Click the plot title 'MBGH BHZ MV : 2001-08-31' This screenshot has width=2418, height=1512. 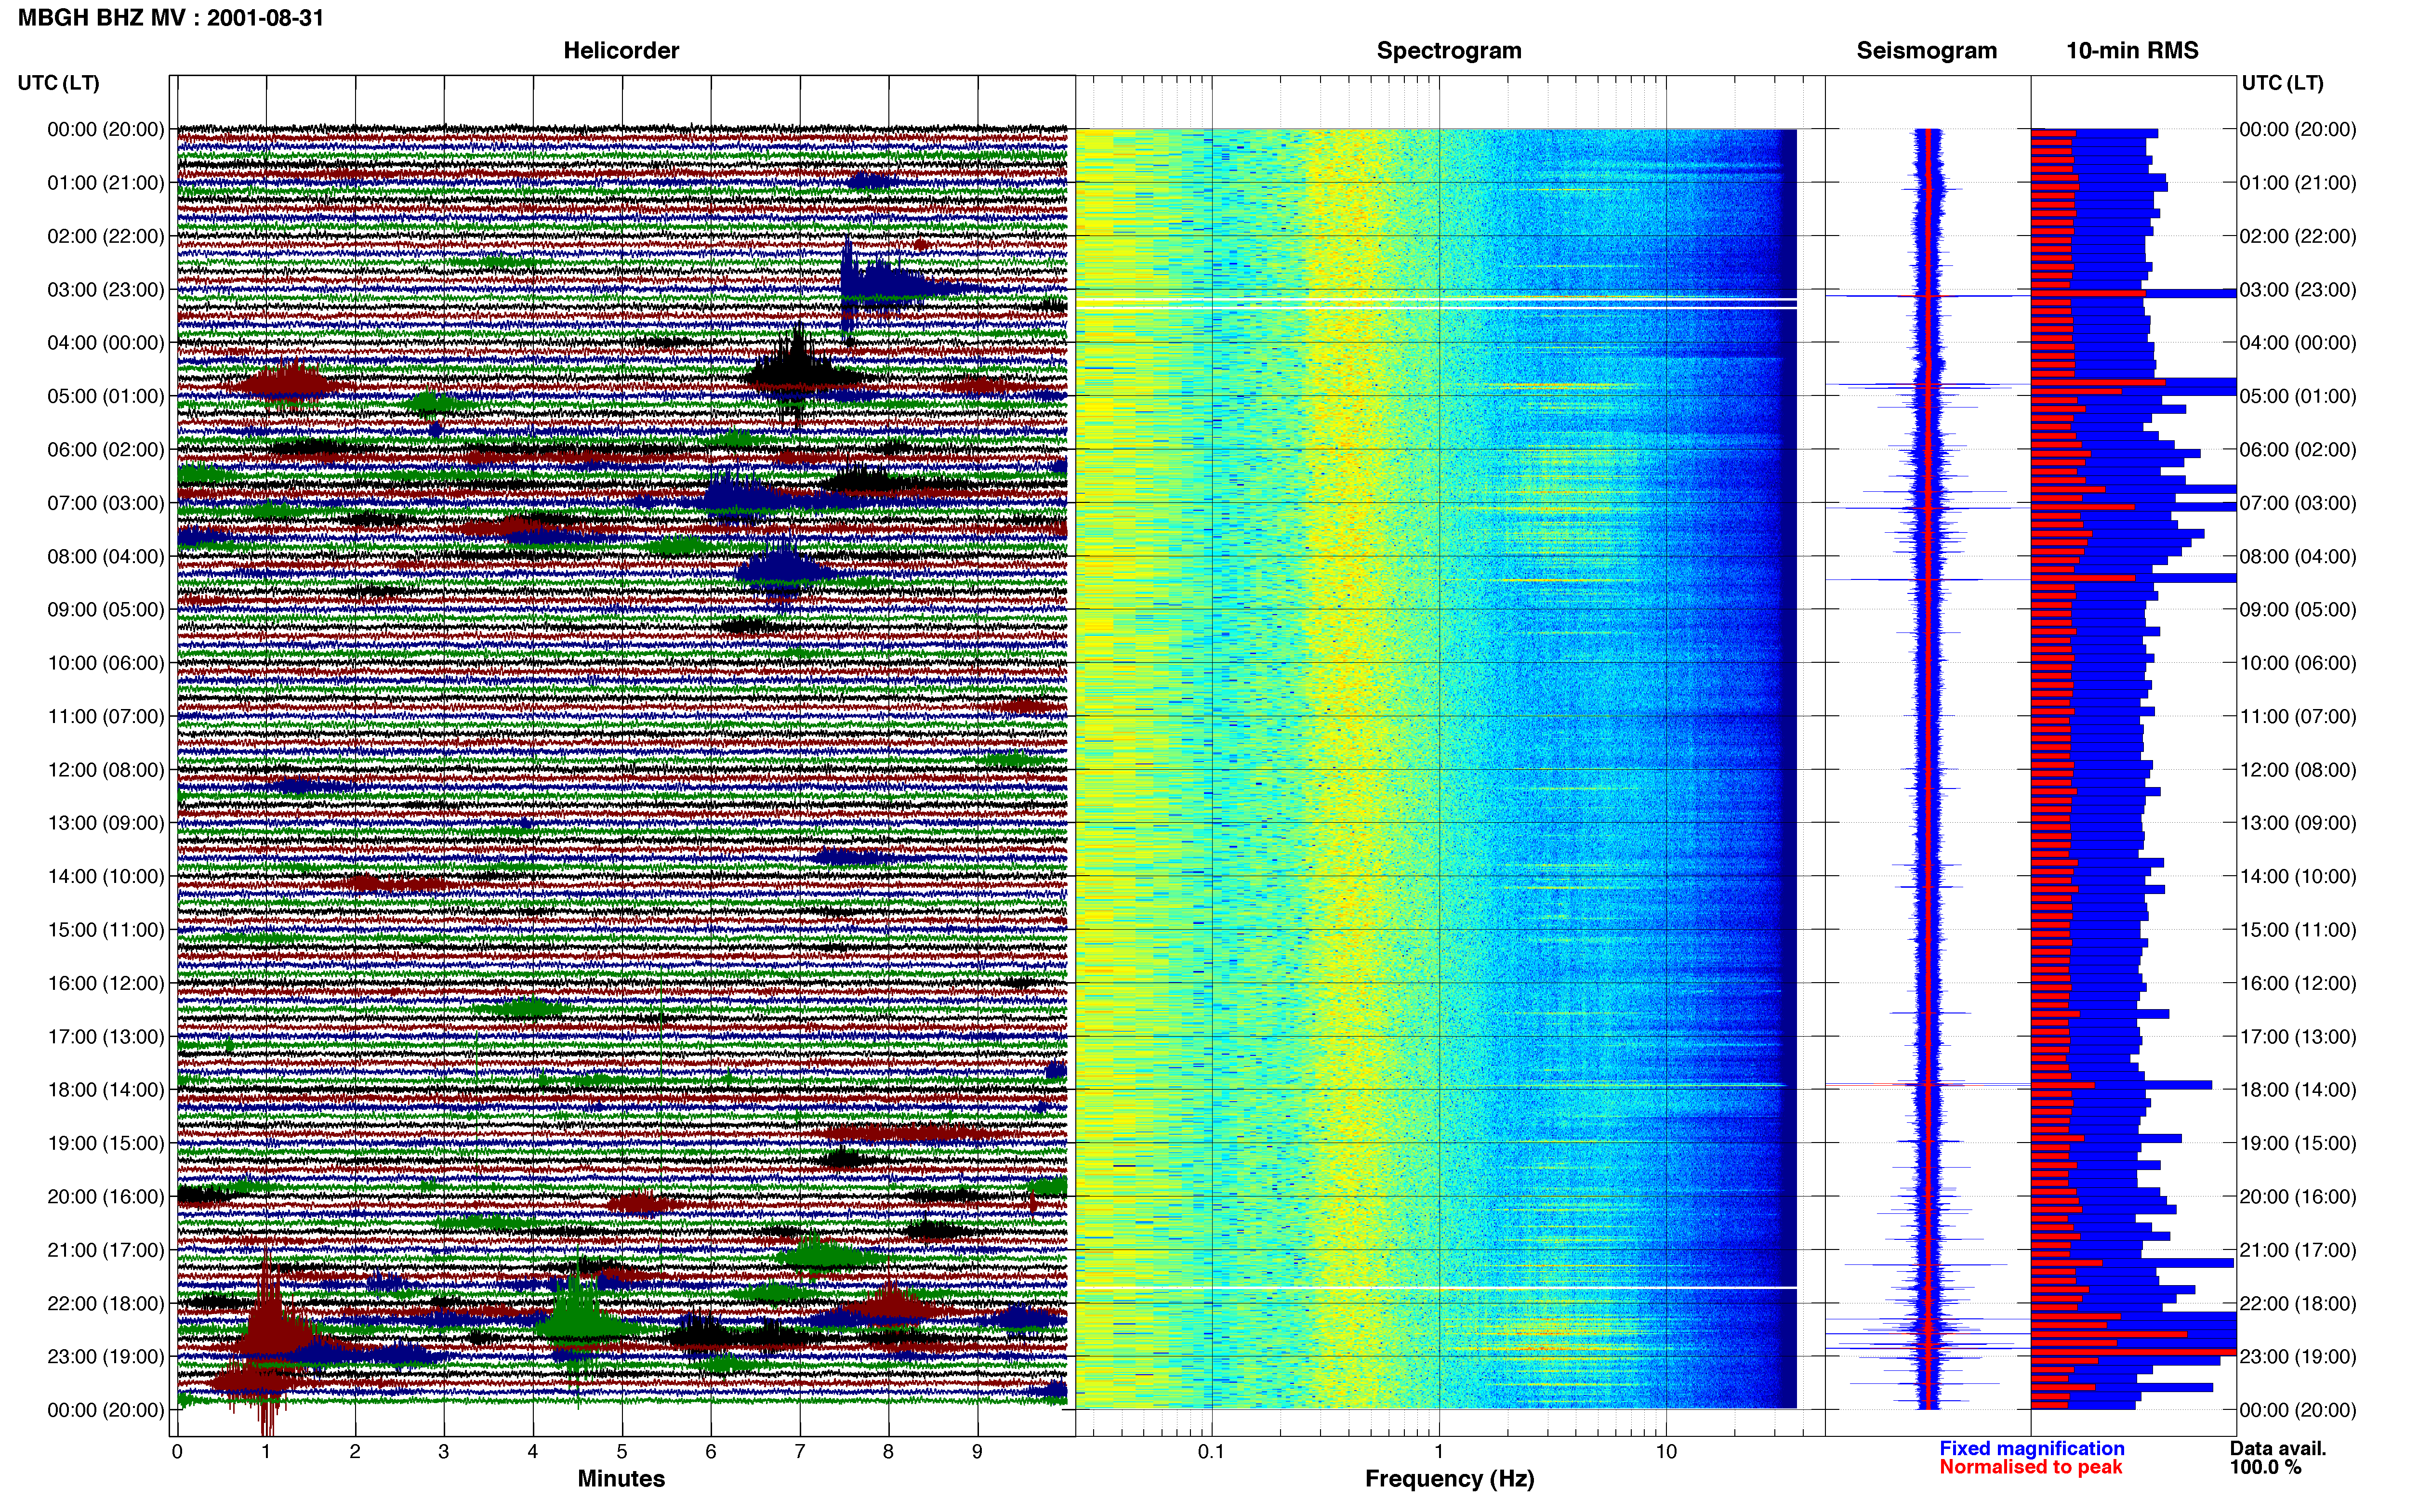[171, 18]
